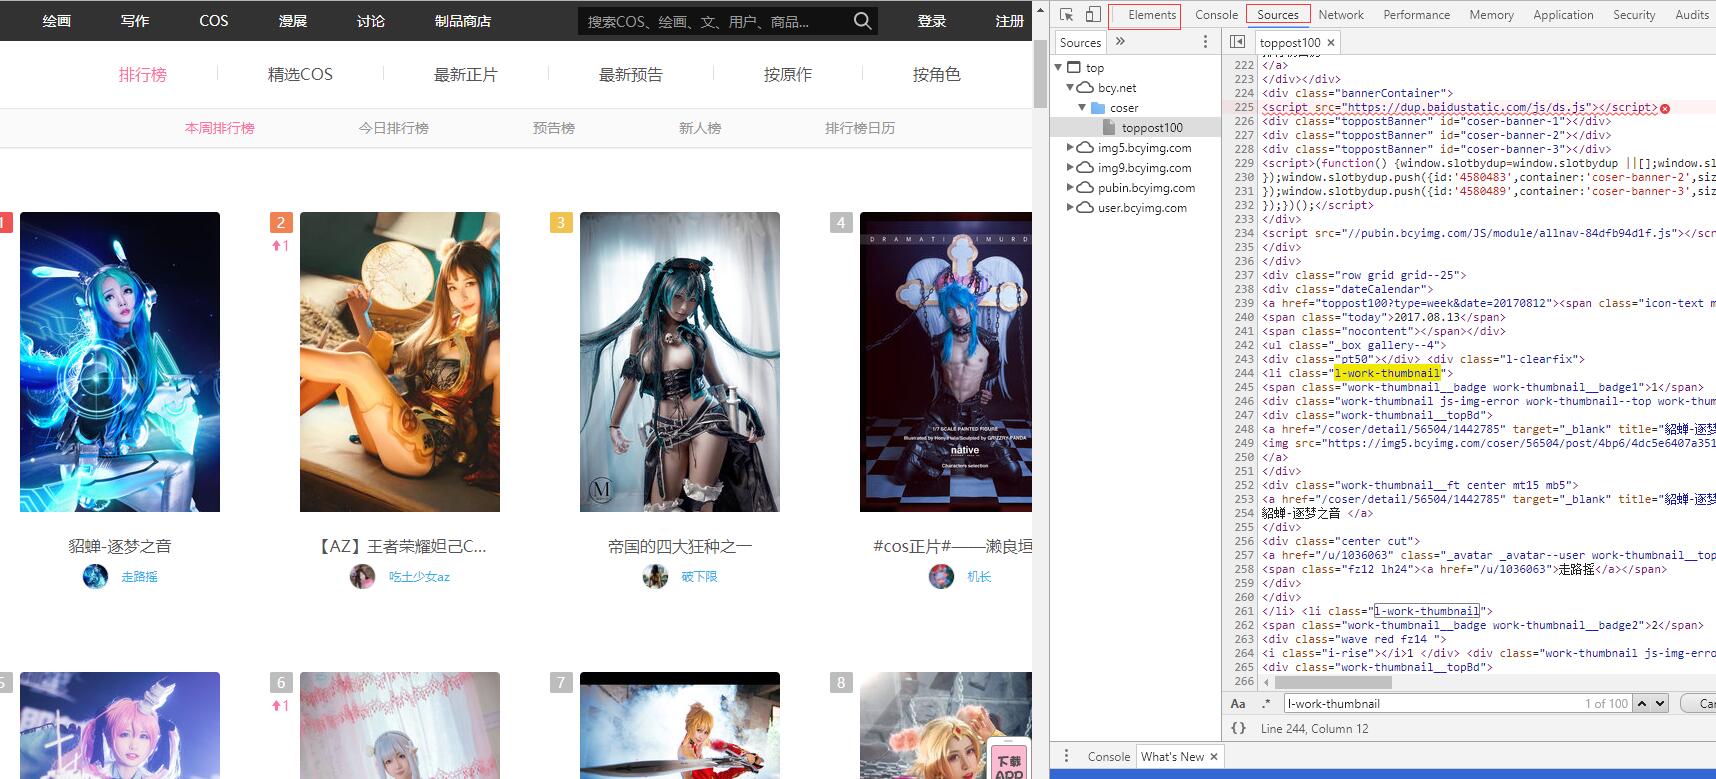The image size is (1716, 779).
Task: Collapse the bcy.net domain node
Action: click(x=1070, y=88)
